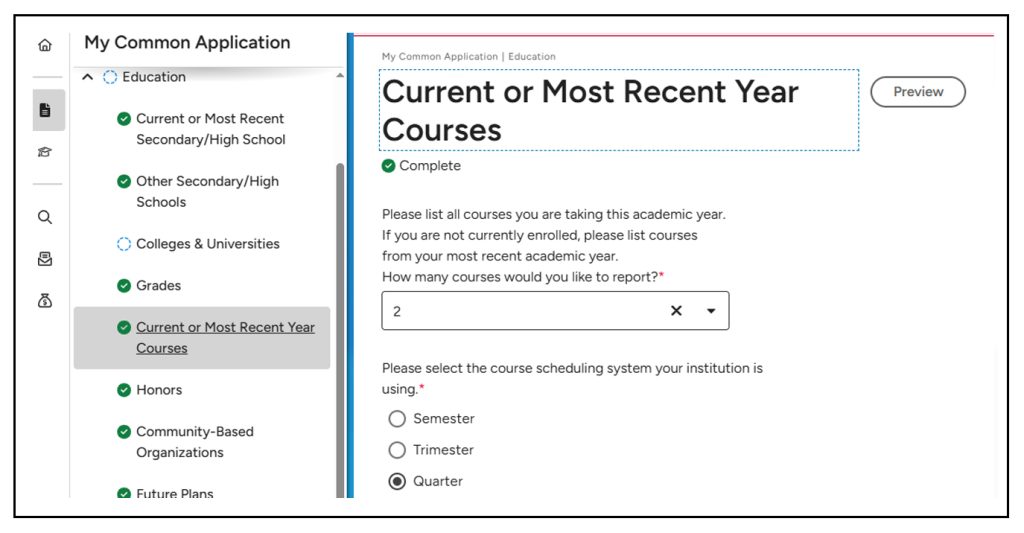Open the application document icon
This screenshot has width=1024, height=533.
[44, 110]
